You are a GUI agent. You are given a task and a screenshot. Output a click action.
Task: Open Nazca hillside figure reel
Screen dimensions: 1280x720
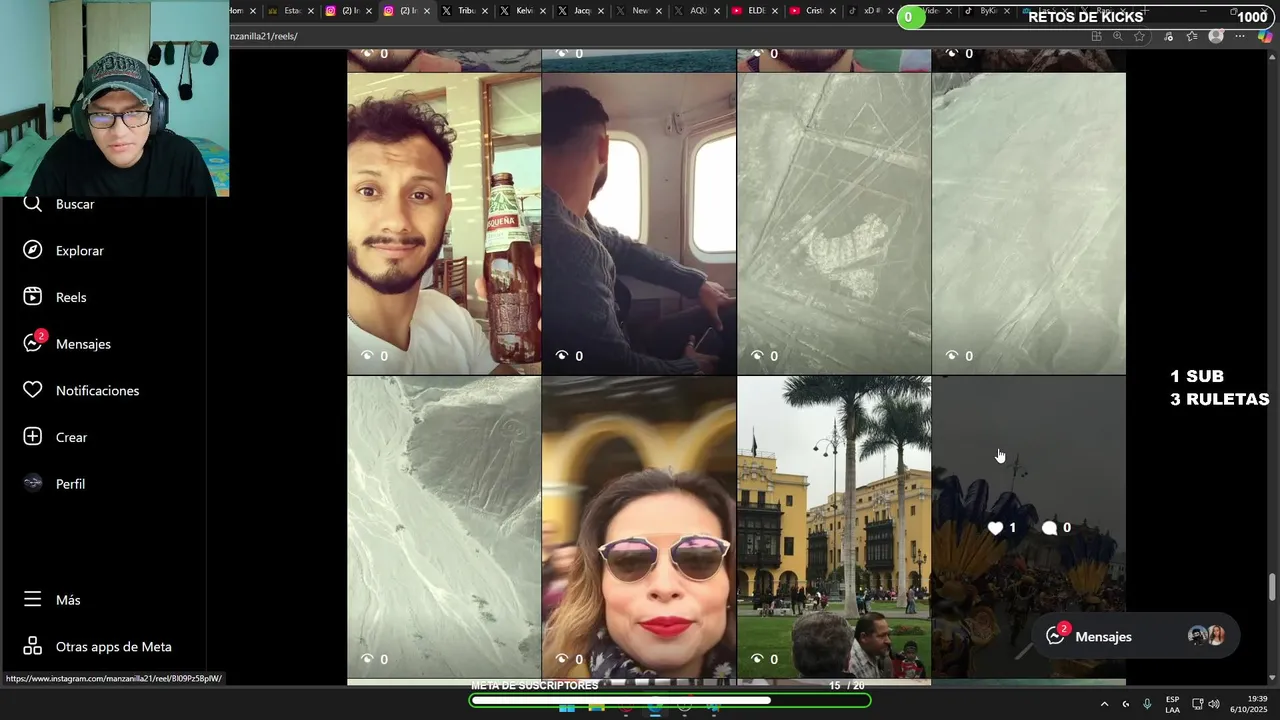[444, 528]
